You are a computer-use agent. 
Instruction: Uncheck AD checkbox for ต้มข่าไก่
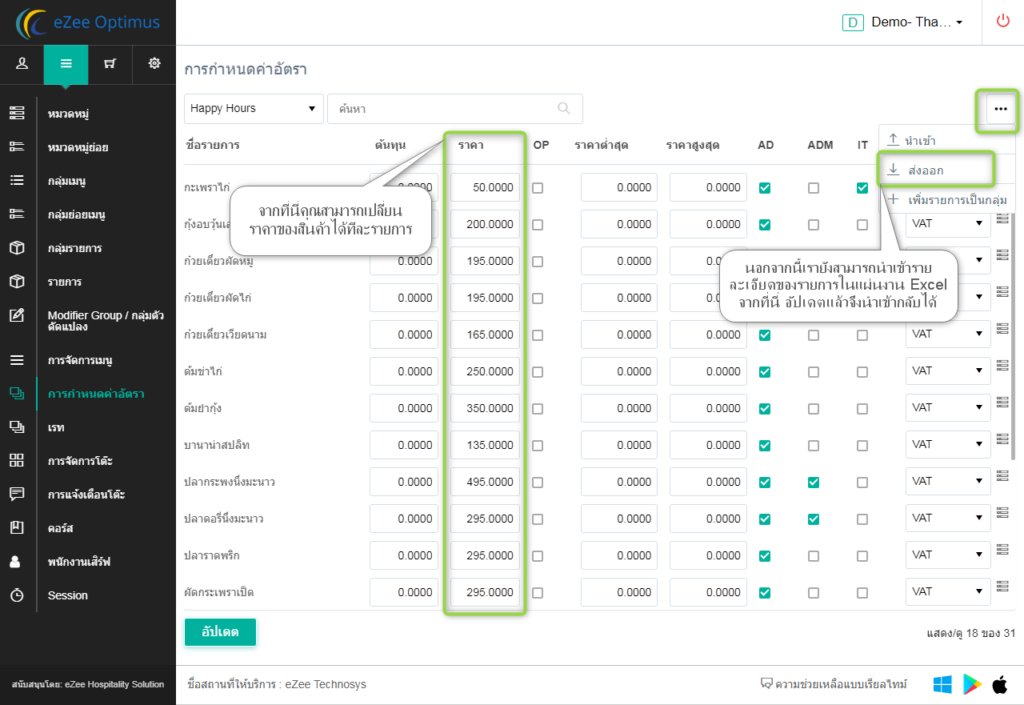(x=765, y=372)
